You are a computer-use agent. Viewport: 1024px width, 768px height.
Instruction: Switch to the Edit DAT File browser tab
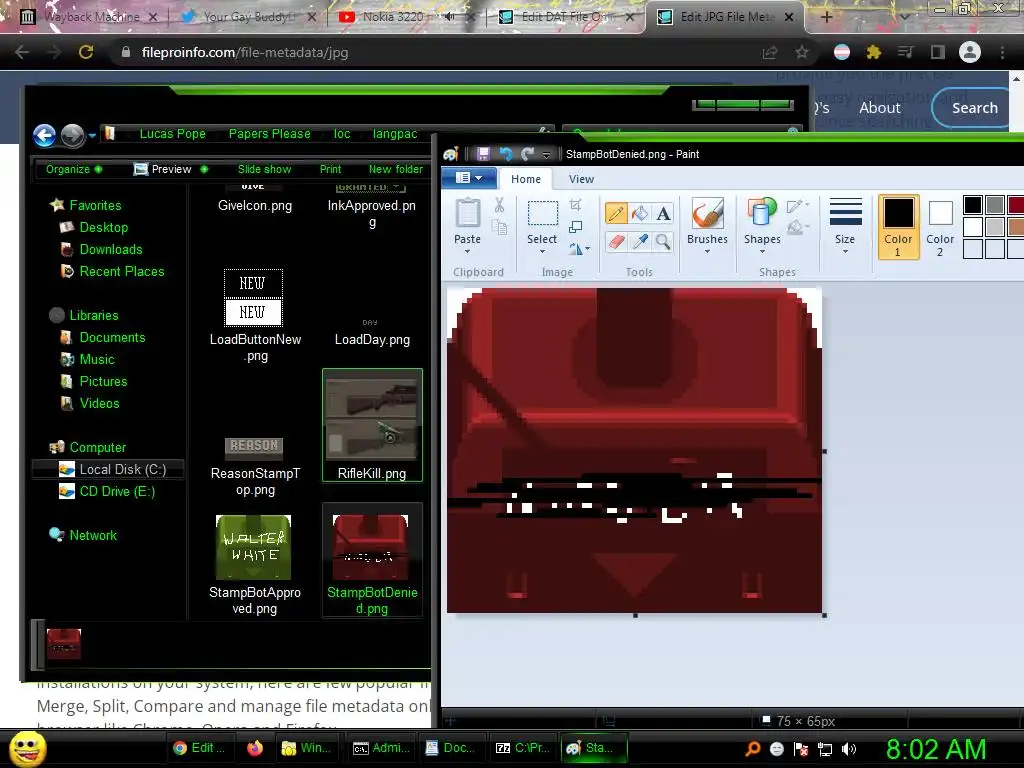(x=566, y=17)
